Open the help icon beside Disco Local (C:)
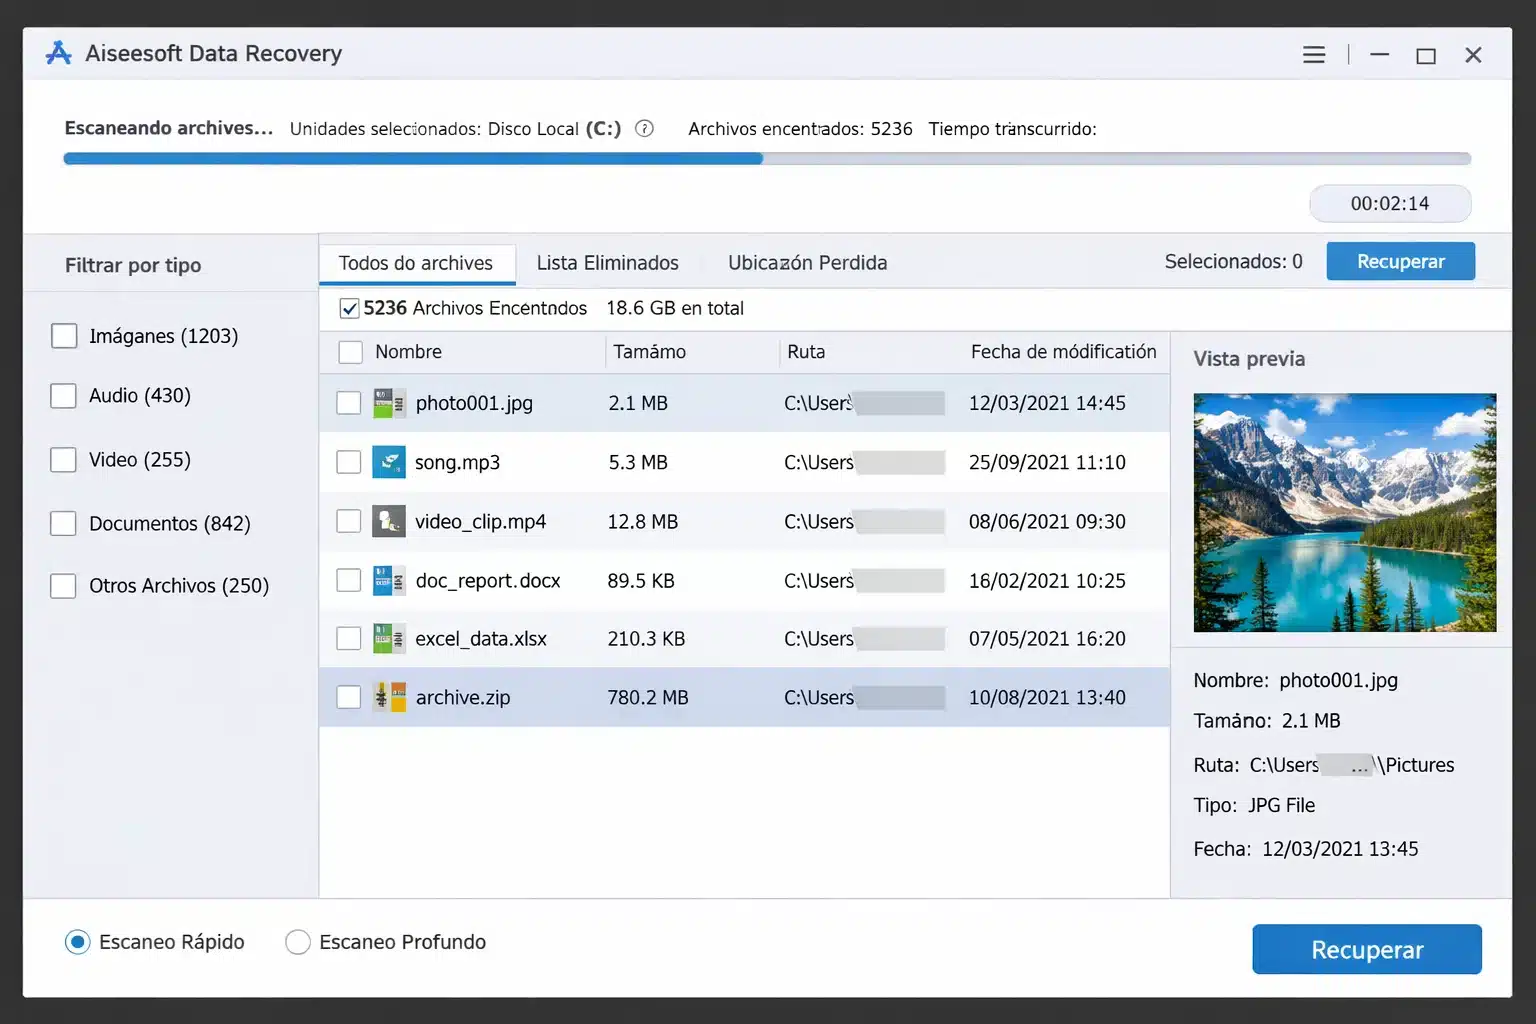The width and height of the screenshot is (1536, 1024). [644, 128]
